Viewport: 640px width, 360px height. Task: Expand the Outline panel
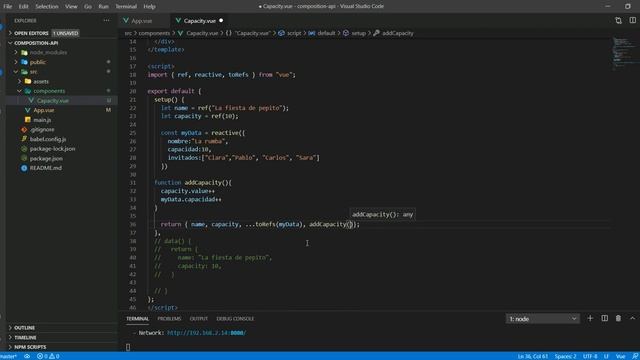click(x=24, y=328)
